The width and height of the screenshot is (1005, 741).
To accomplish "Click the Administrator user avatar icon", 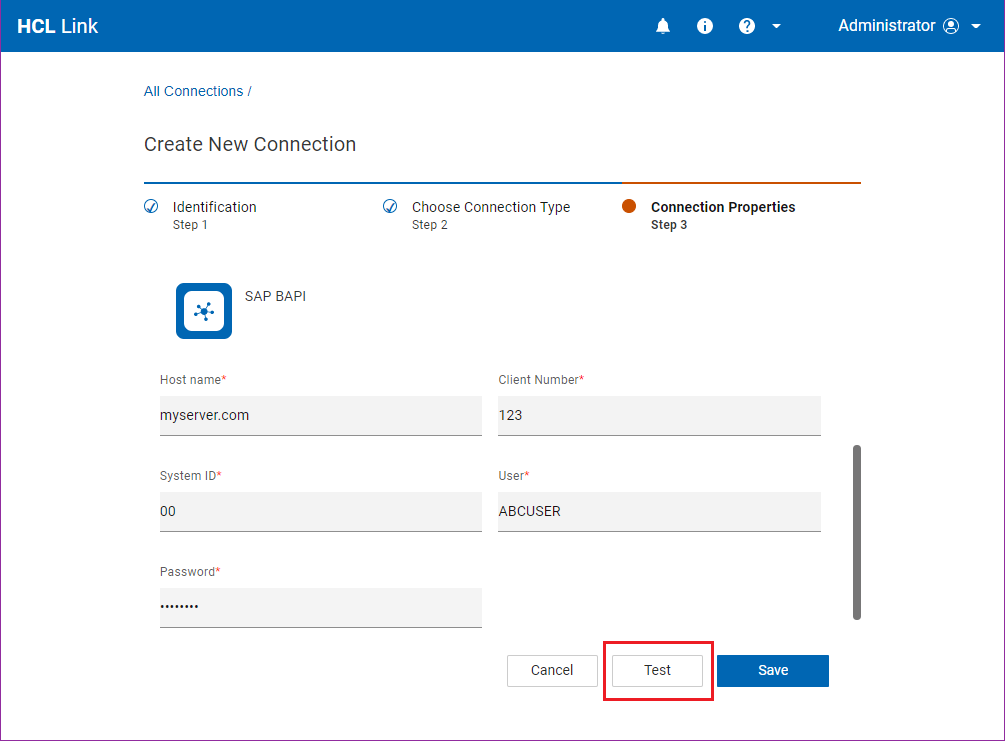I will [951, 26].
